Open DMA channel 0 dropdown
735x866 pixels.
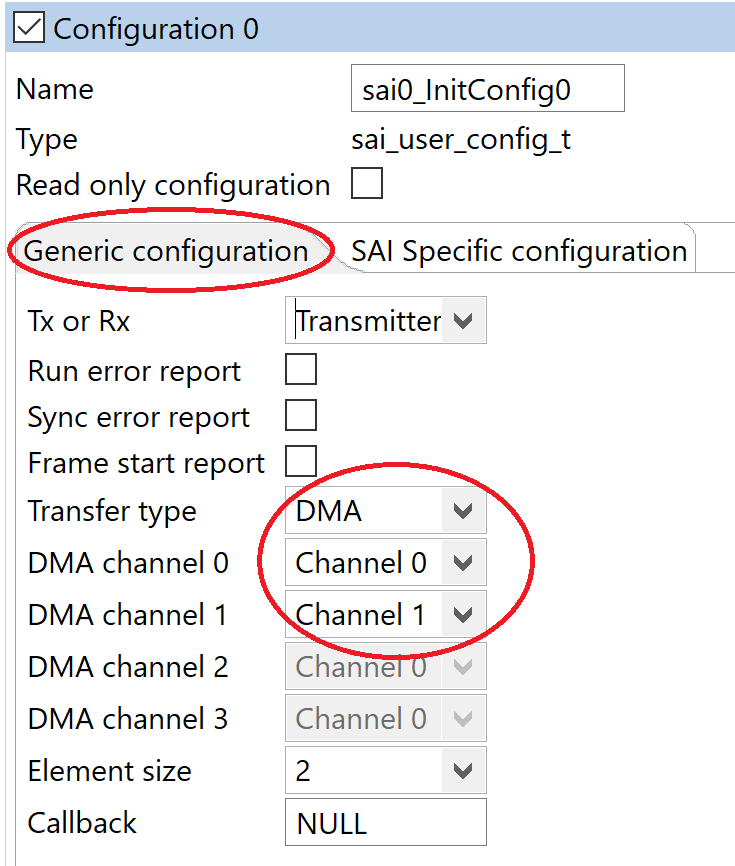(x=463, y=563)
